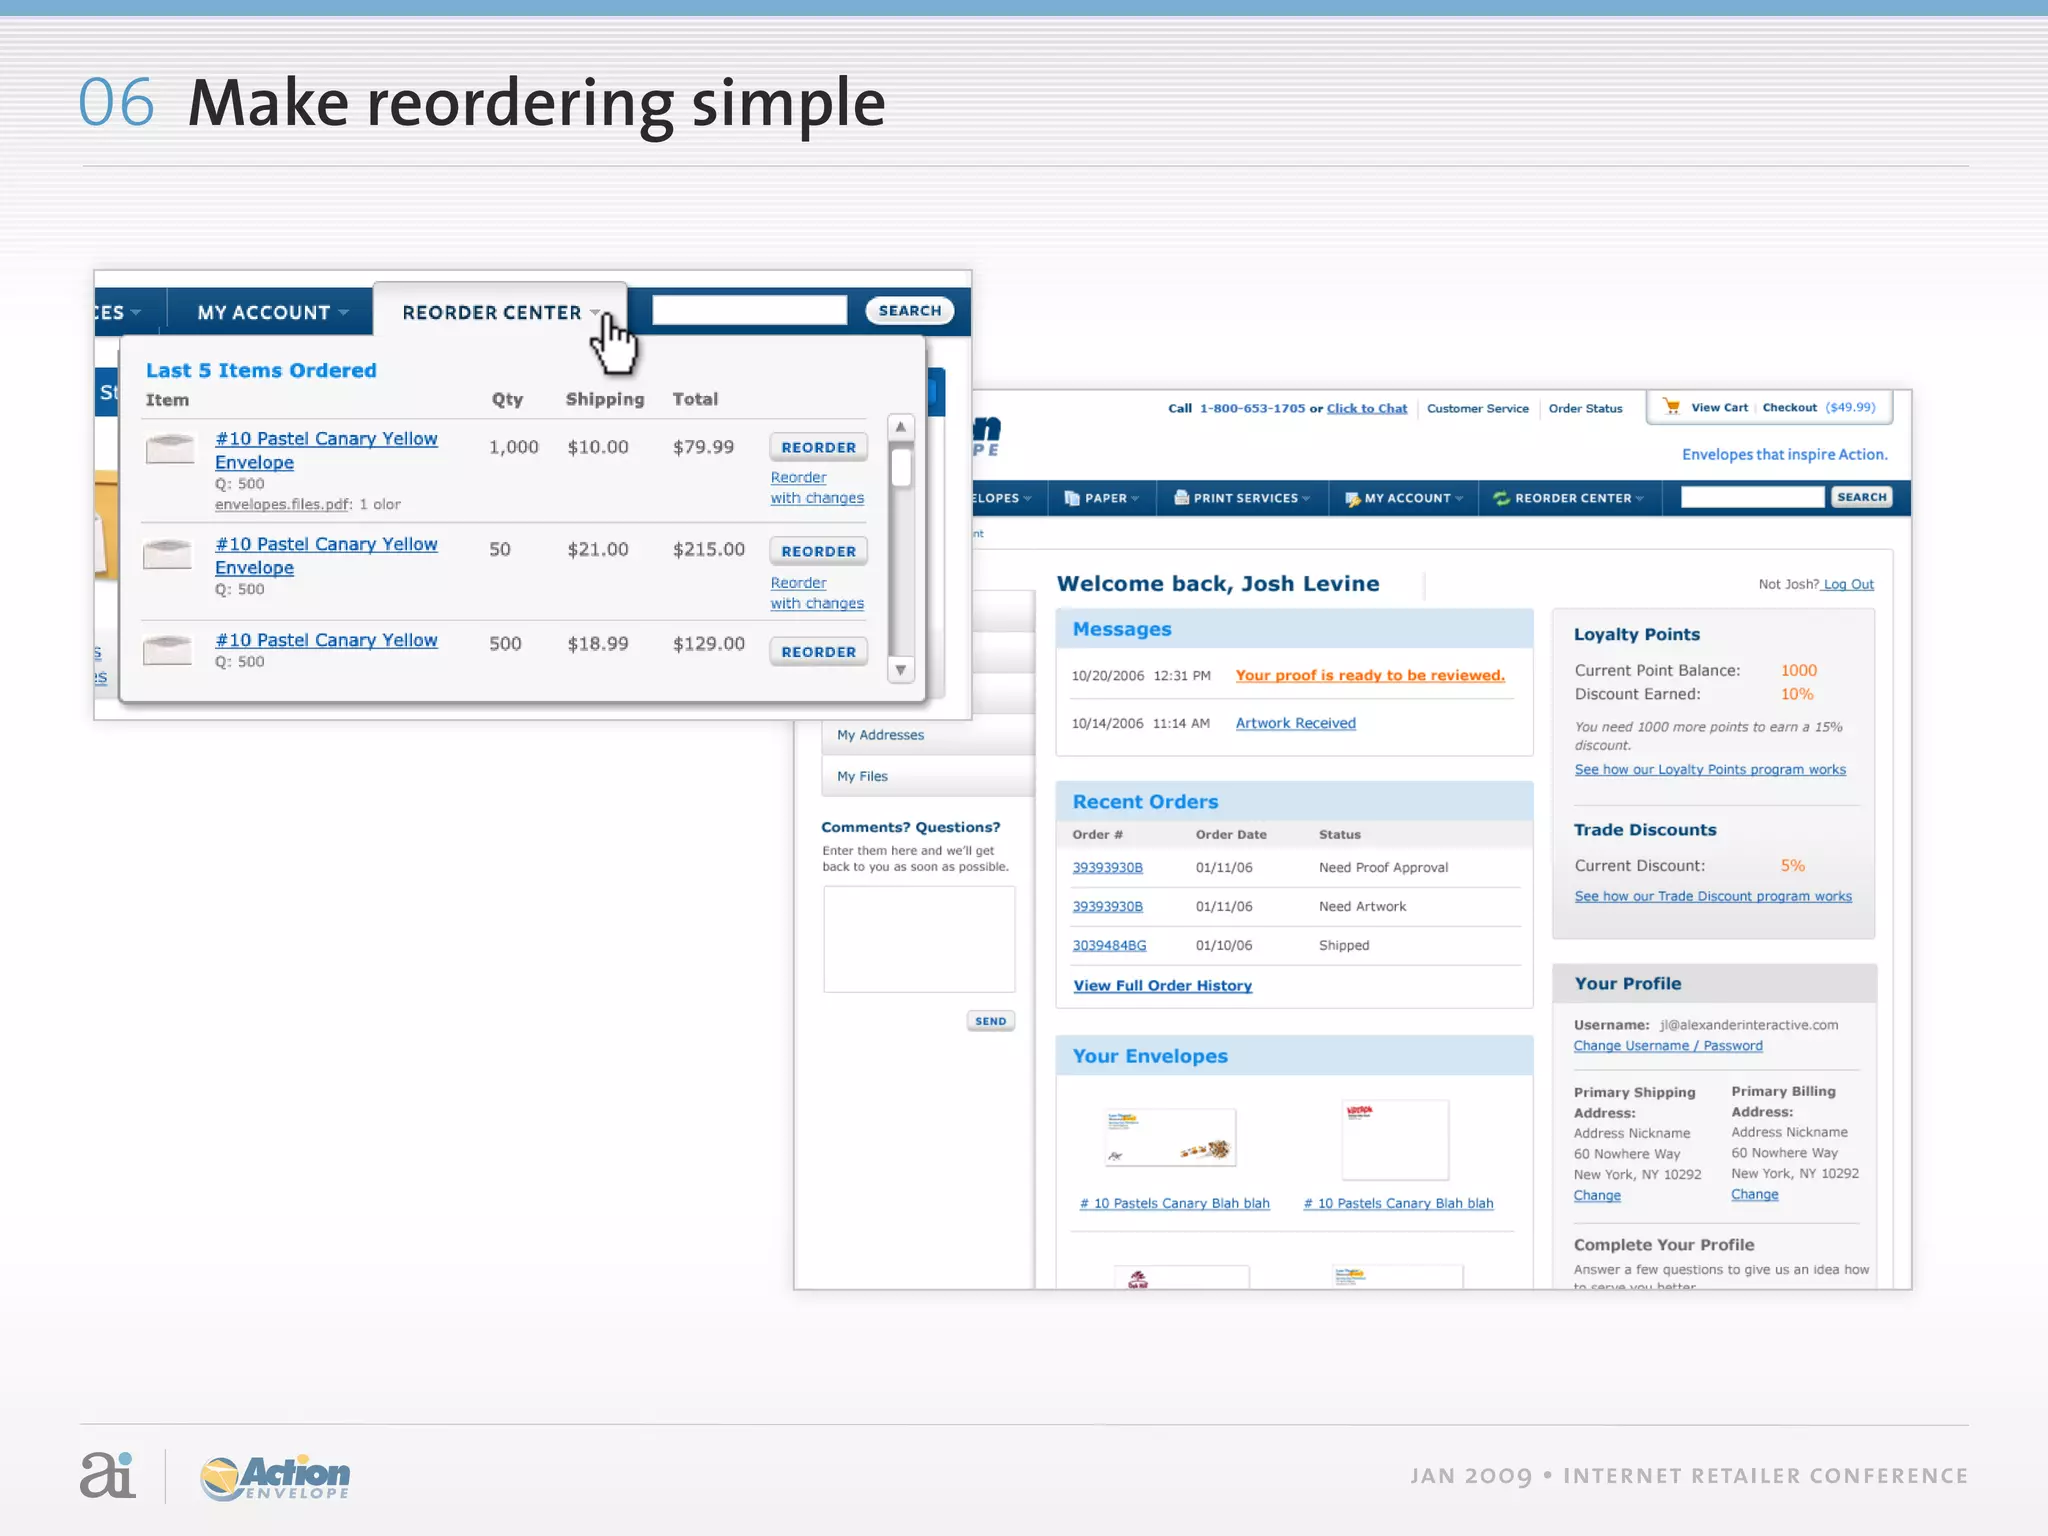This screenshot has width=2048, height=1536.
Task: Click the green Reorder Center arrows icon
Action: tap(1501, 498)
